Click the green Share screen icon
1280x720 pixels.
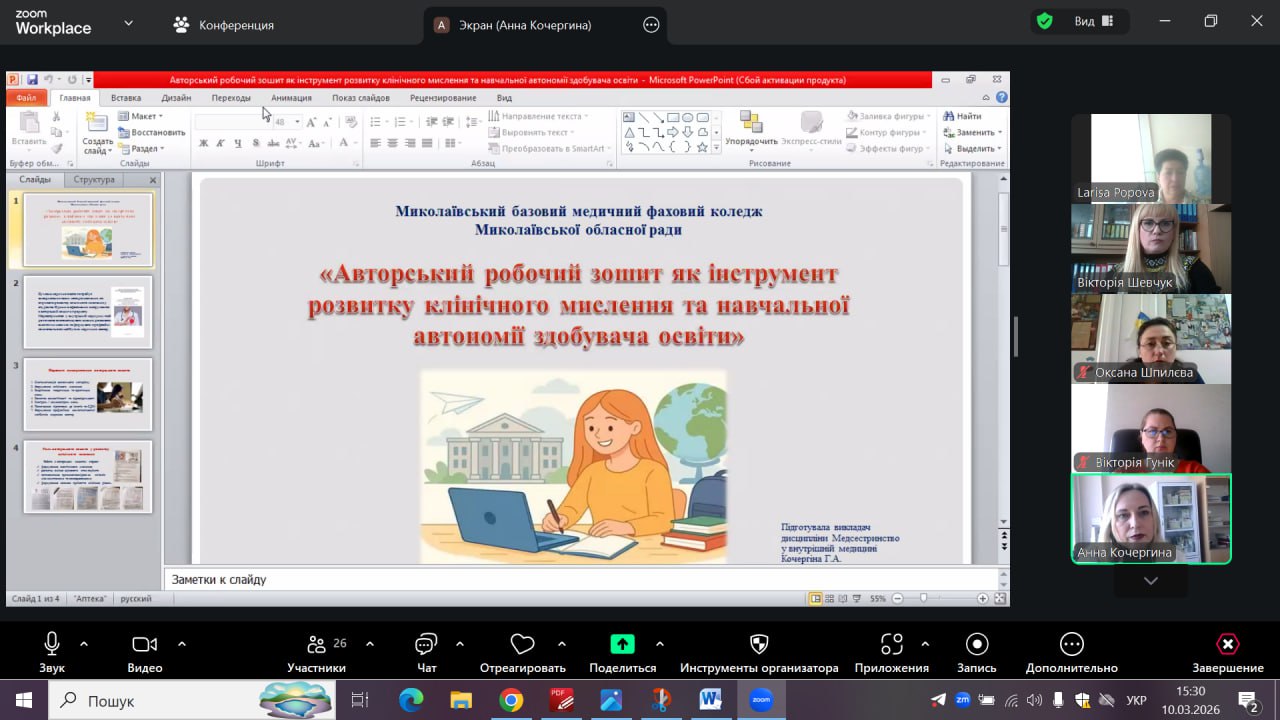point(622,645)
